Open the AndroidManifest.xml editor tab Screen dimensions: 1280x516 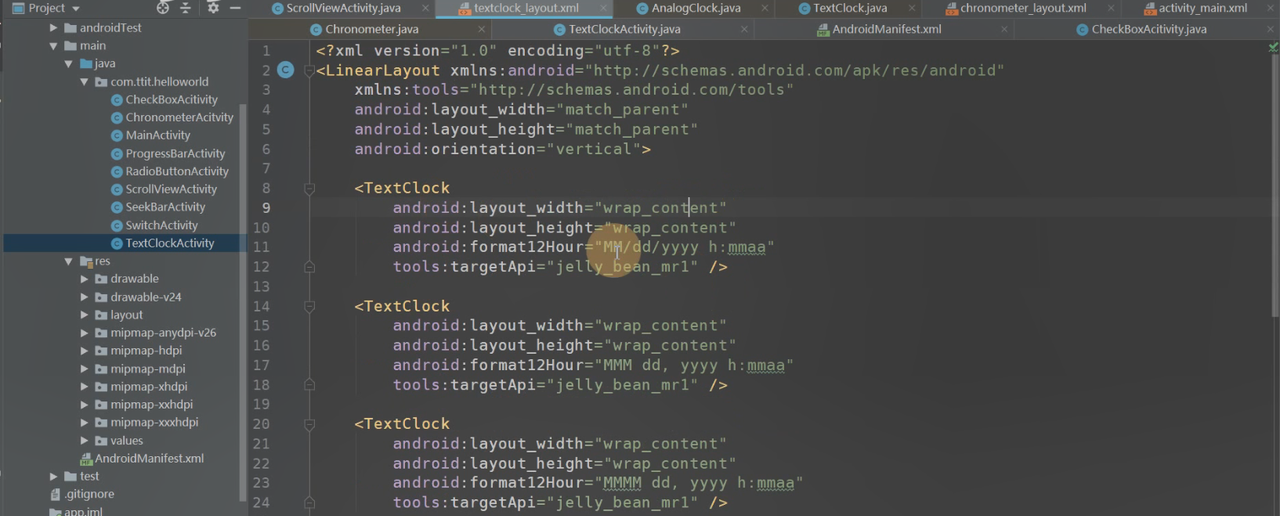coord(879,29)
